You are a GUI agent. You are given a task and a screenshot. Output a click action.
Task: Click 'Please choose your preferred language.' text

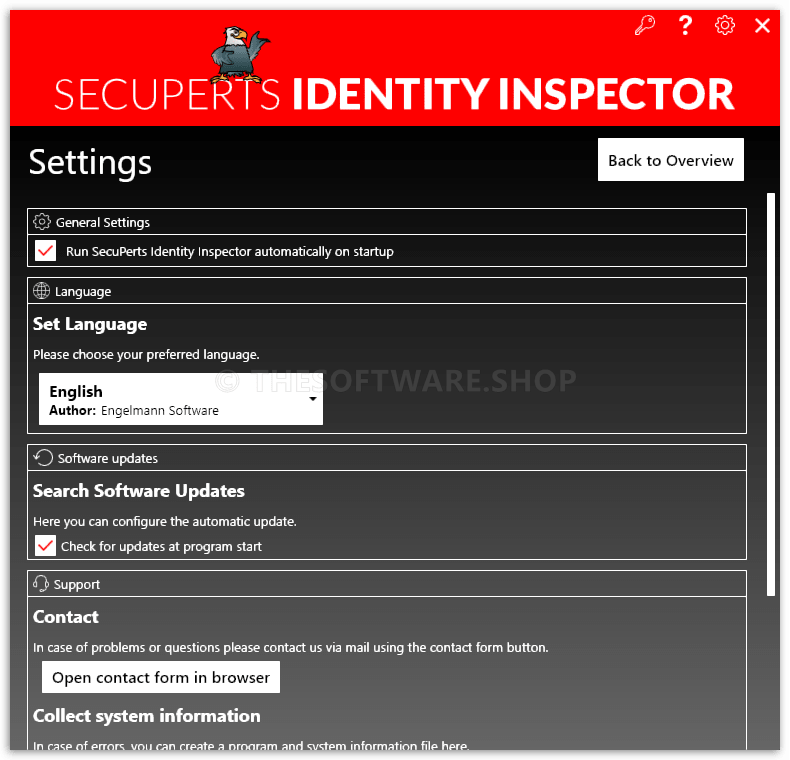[146, 355]
